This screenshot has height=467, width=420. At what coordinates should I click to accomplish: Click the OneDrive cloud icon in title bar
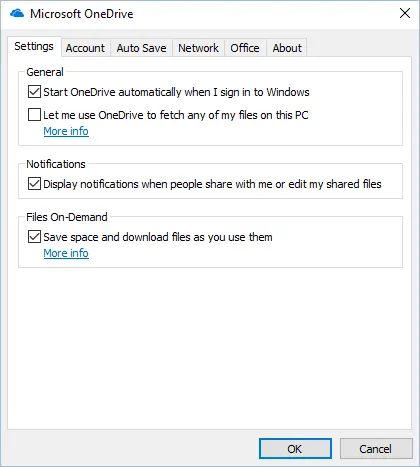pyautogui.click(x=17, y=13)
